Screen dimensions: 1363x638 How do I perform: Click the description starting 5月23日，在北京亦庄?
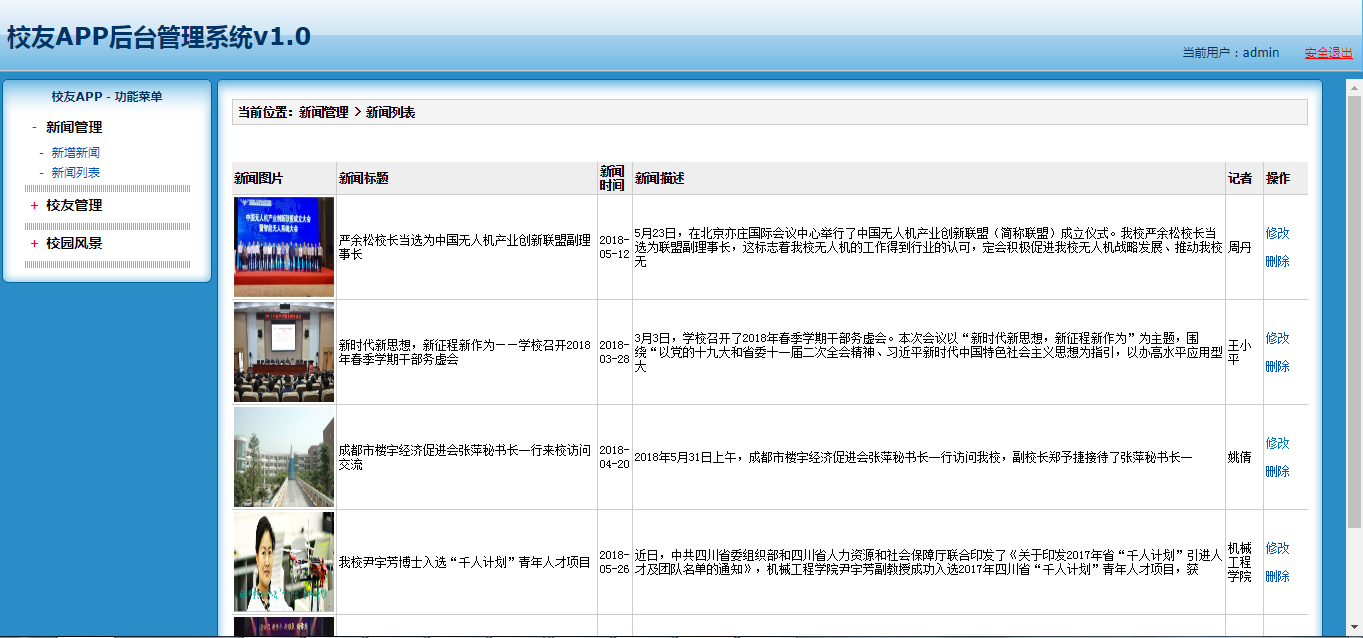point(928,247)
